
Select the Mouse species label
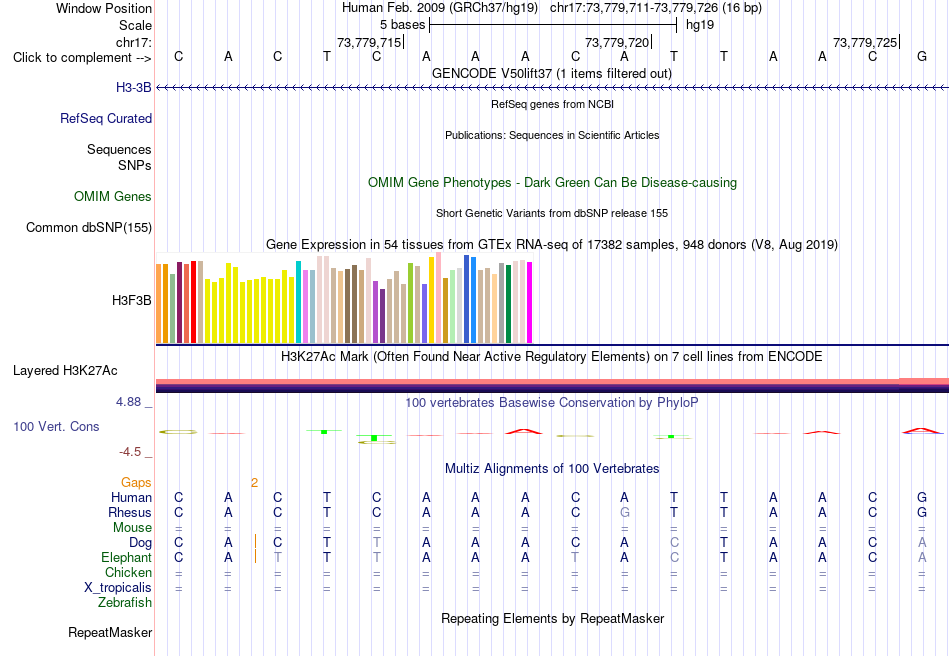coord(132,528)
